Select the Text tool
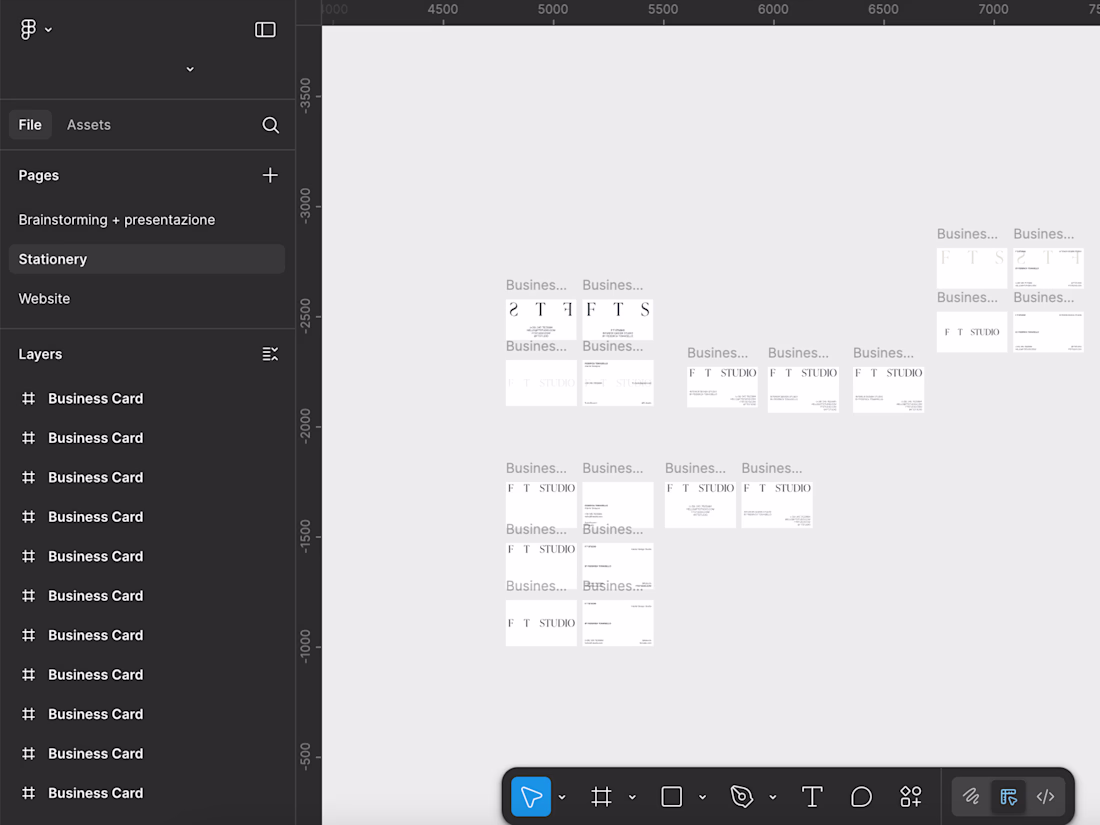 [x=812, y=796]
